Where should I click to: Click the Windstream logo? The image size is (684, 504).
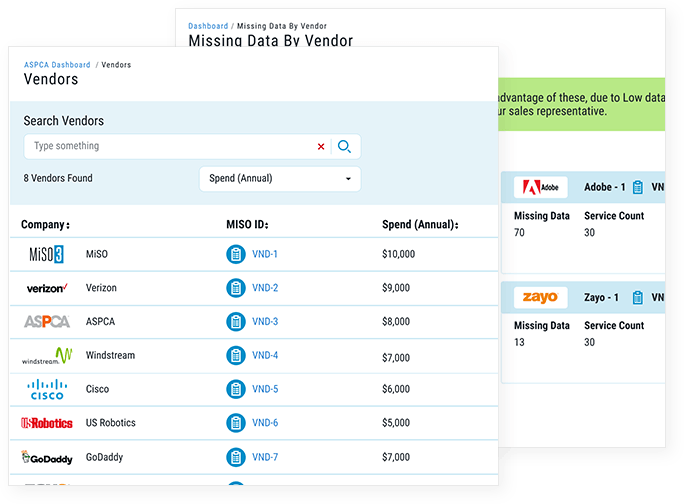pos(47,356)
